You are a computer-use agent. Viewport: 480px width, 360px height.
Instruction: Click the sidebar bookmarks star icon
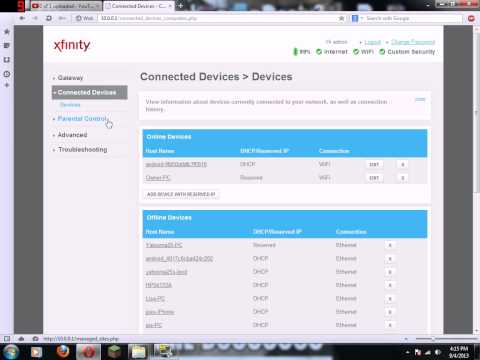pos(7,32)
